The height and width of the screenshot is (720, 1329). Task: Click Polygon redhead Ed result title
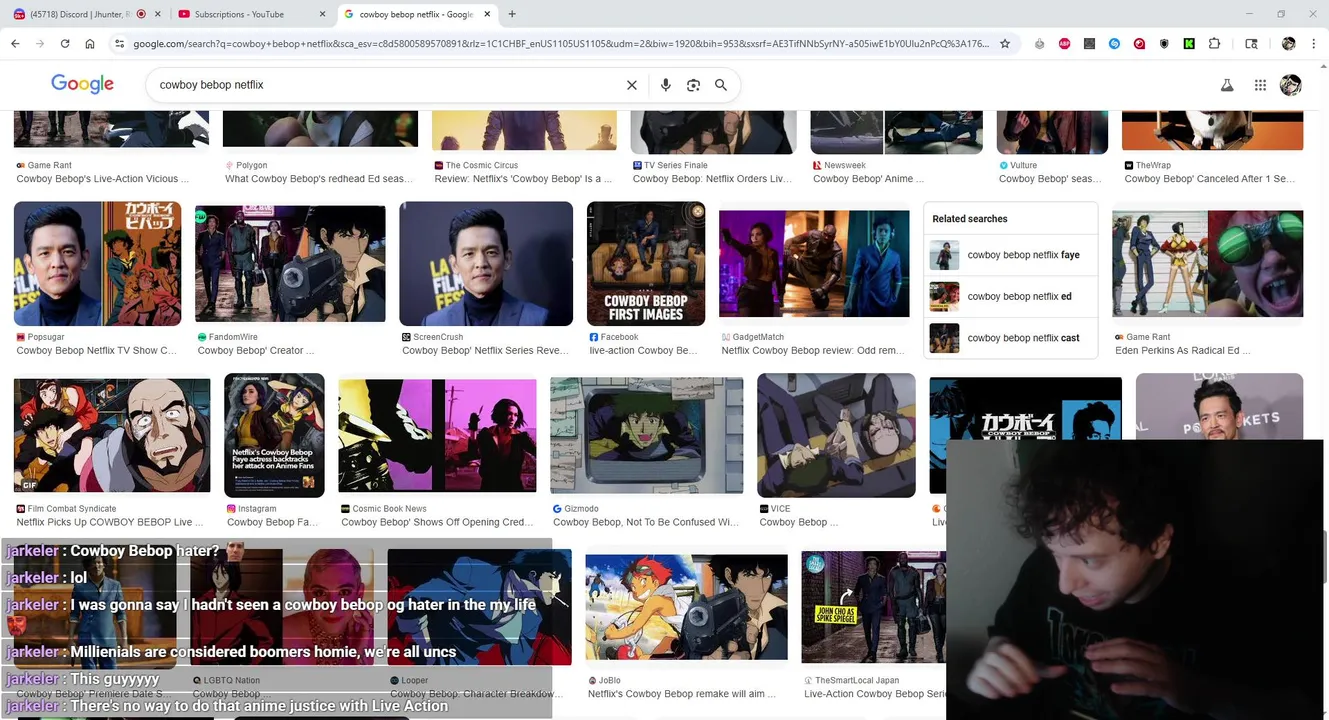tap(319, 179)
